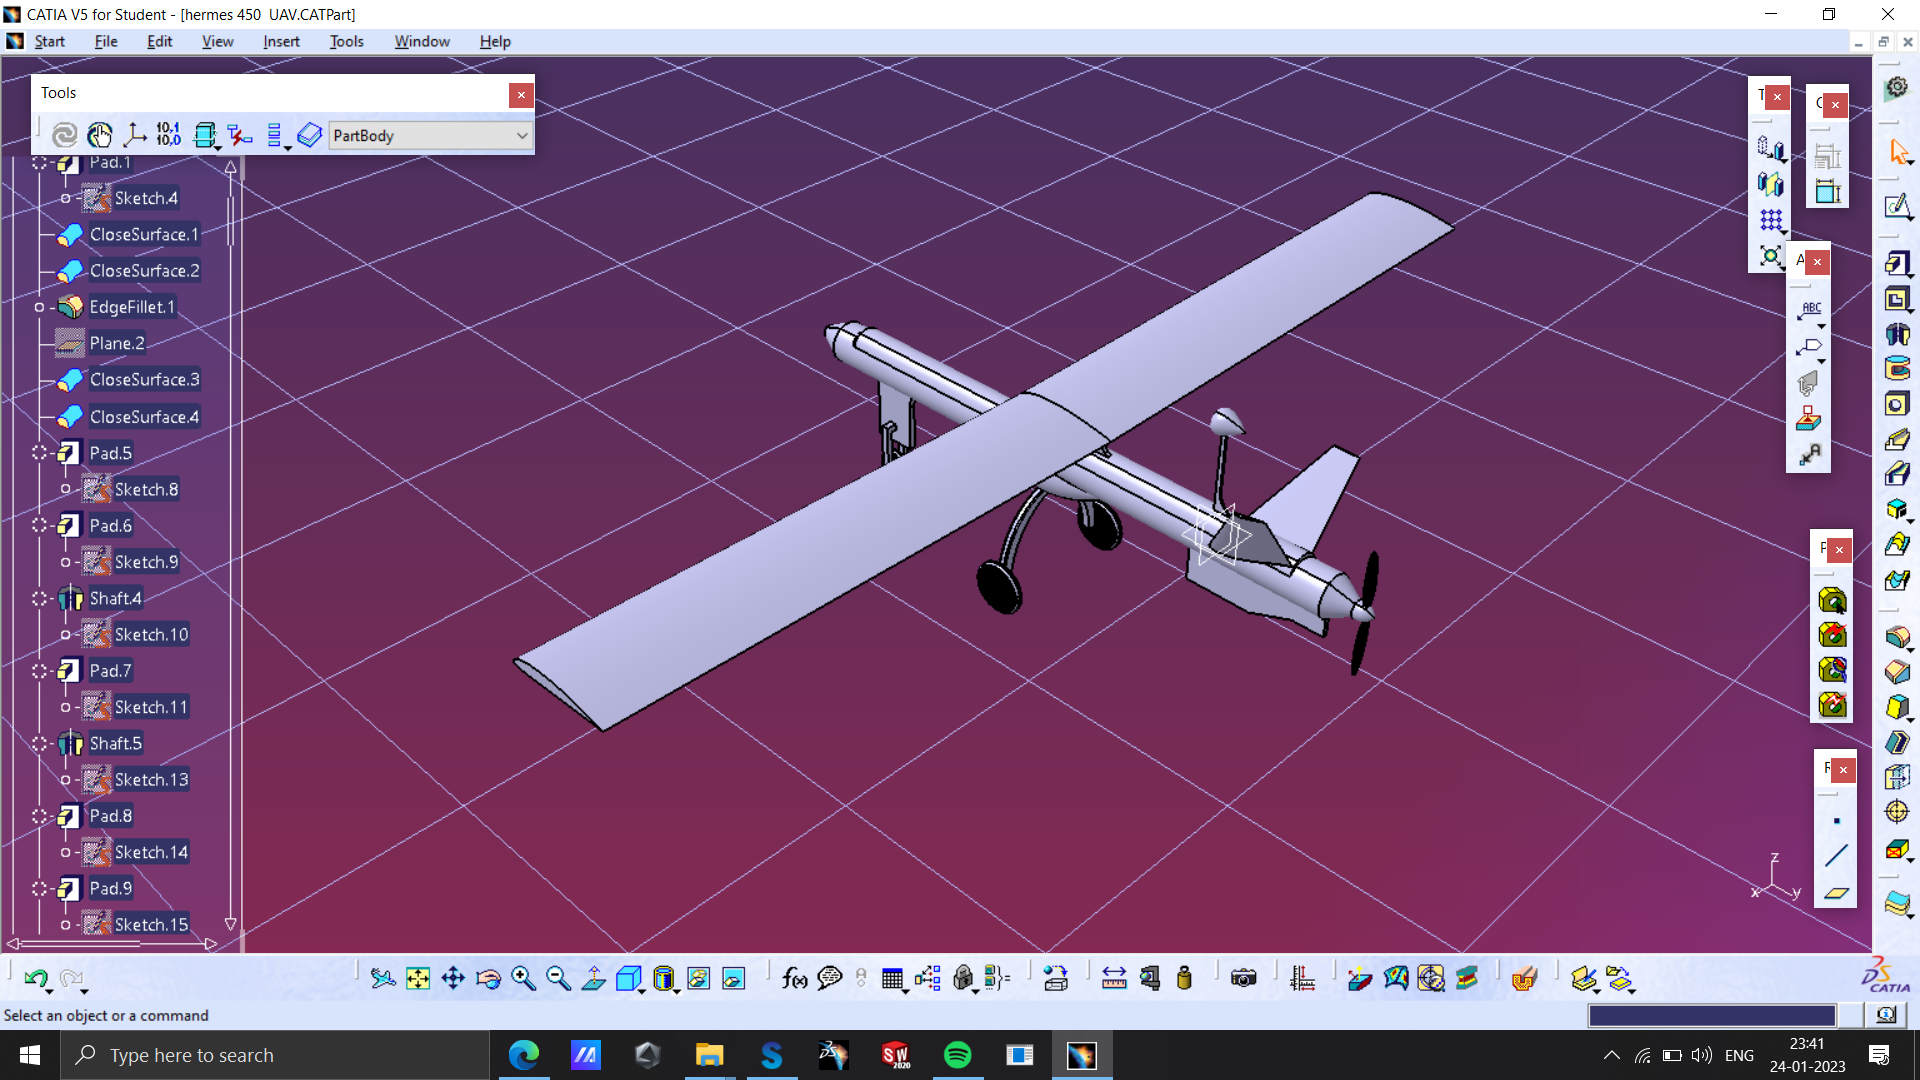This screenshot has height=1080, width=1920.
Task: Toggle Shading with Edges render mode
Action: pyautogui.click(x=665, y=978)
